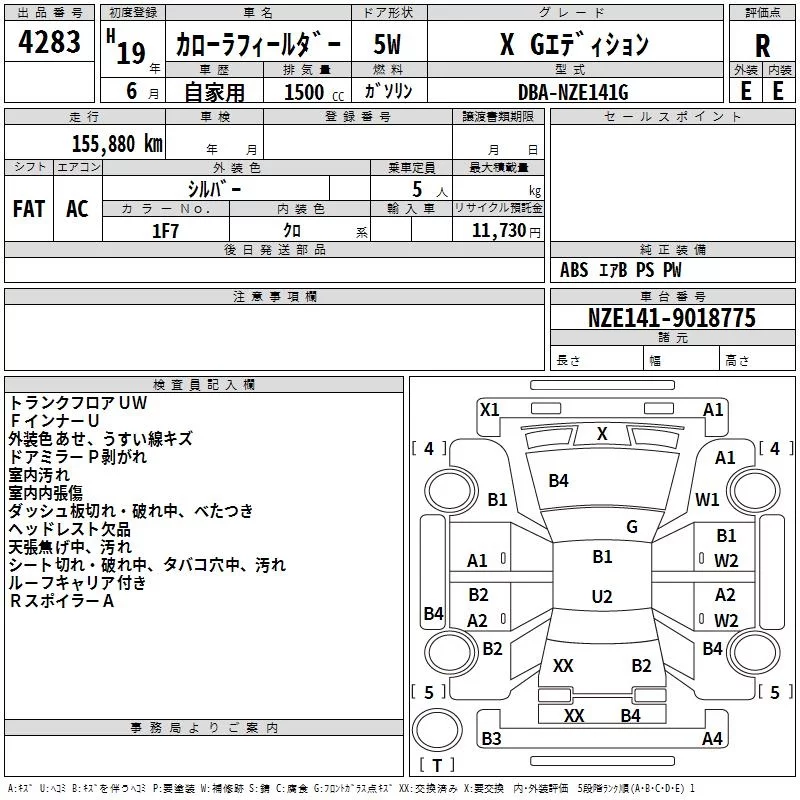Select the 注意事項欄 header
This screenshot has width=800, height=800.
pyautogui.click(x=274, y=297)
